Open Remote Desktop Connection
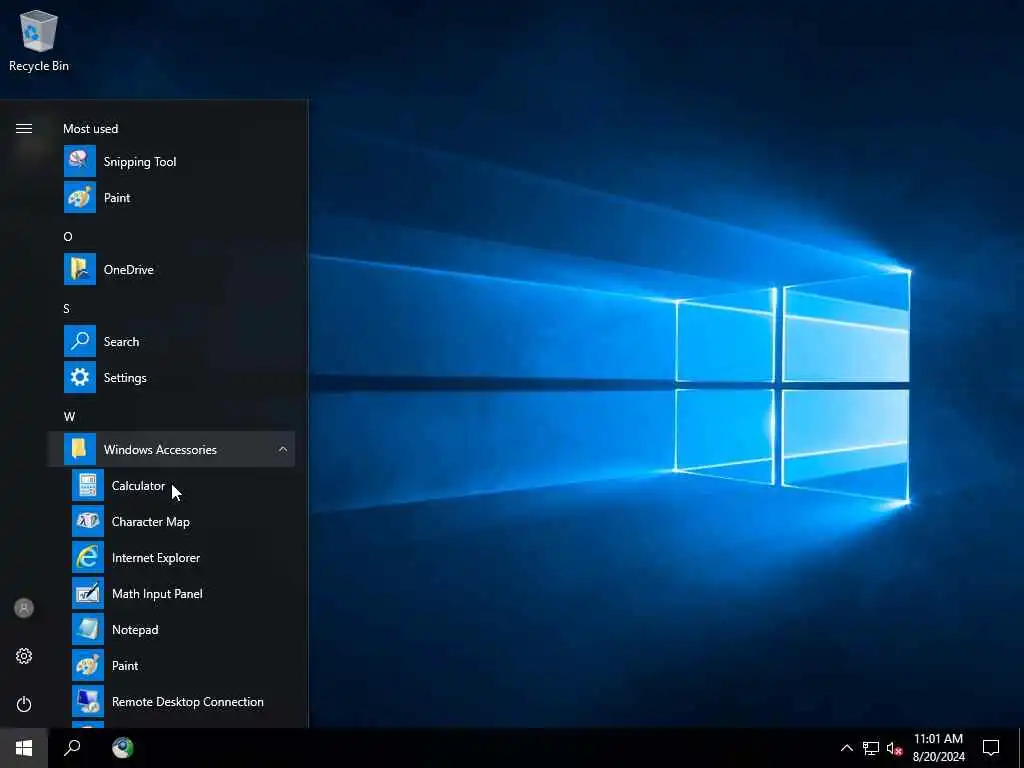Image resolution: width=1024 pixels, height=768 pixels. pos(171,701)
